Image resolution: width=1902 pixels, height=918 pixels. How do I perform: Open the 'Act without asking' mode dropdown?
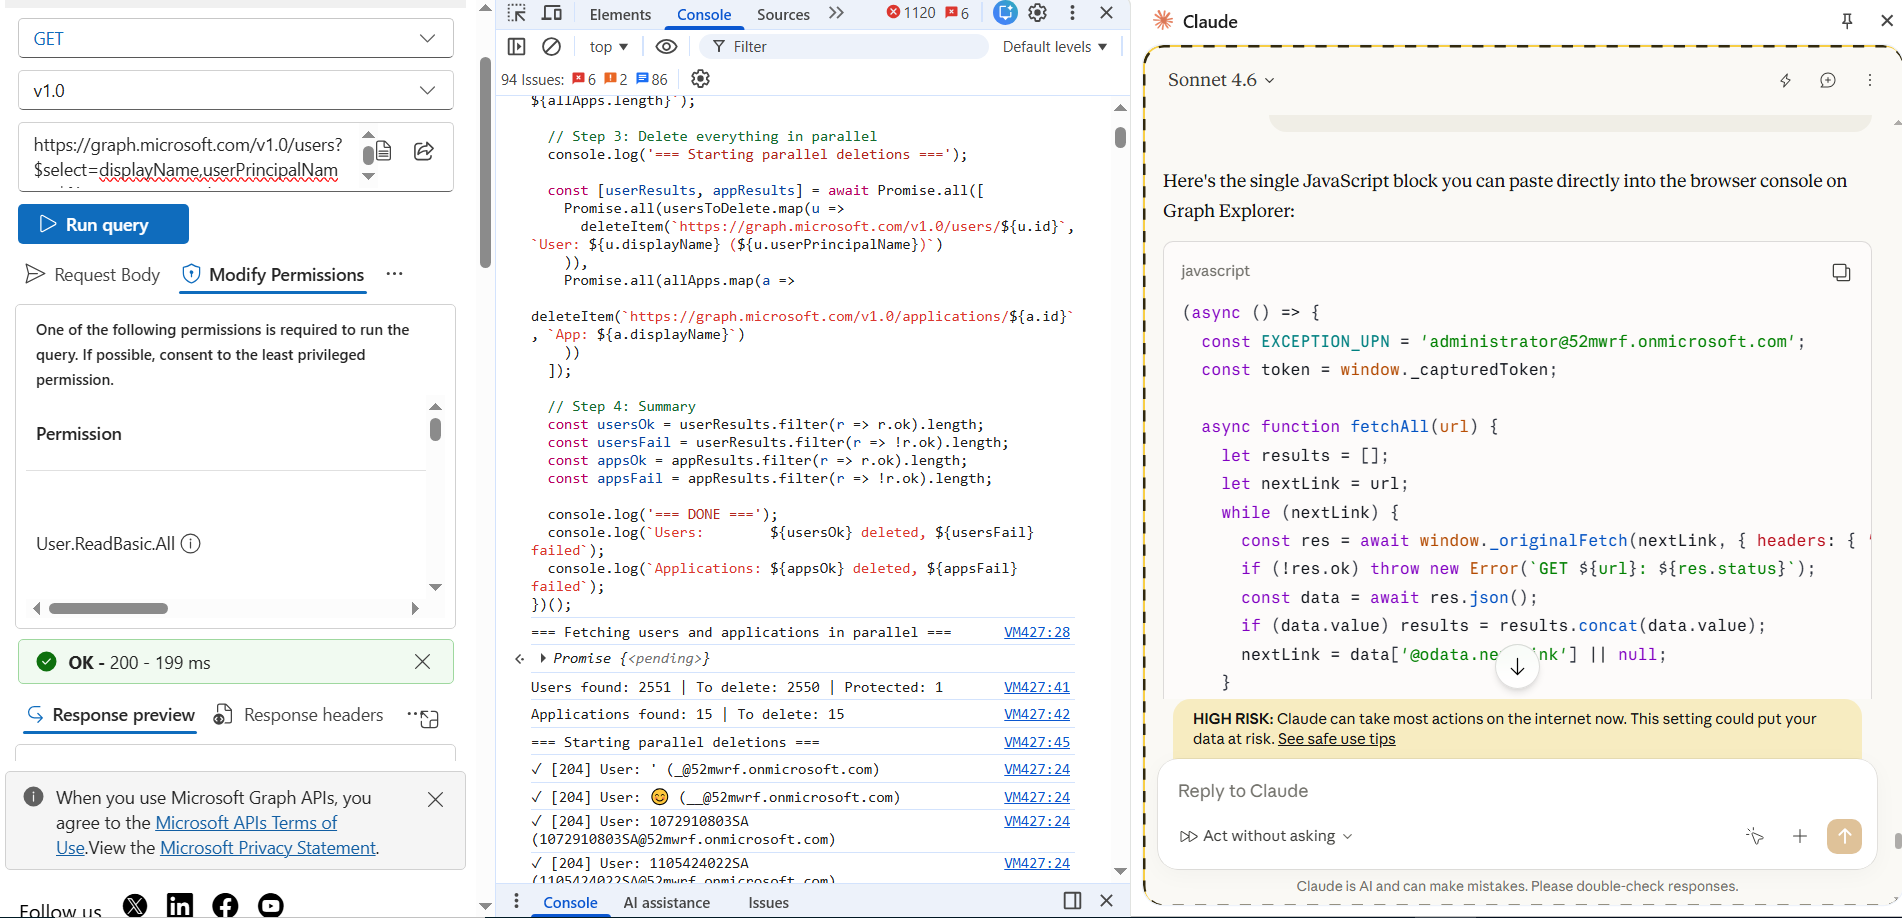(x=1266, y=836)
